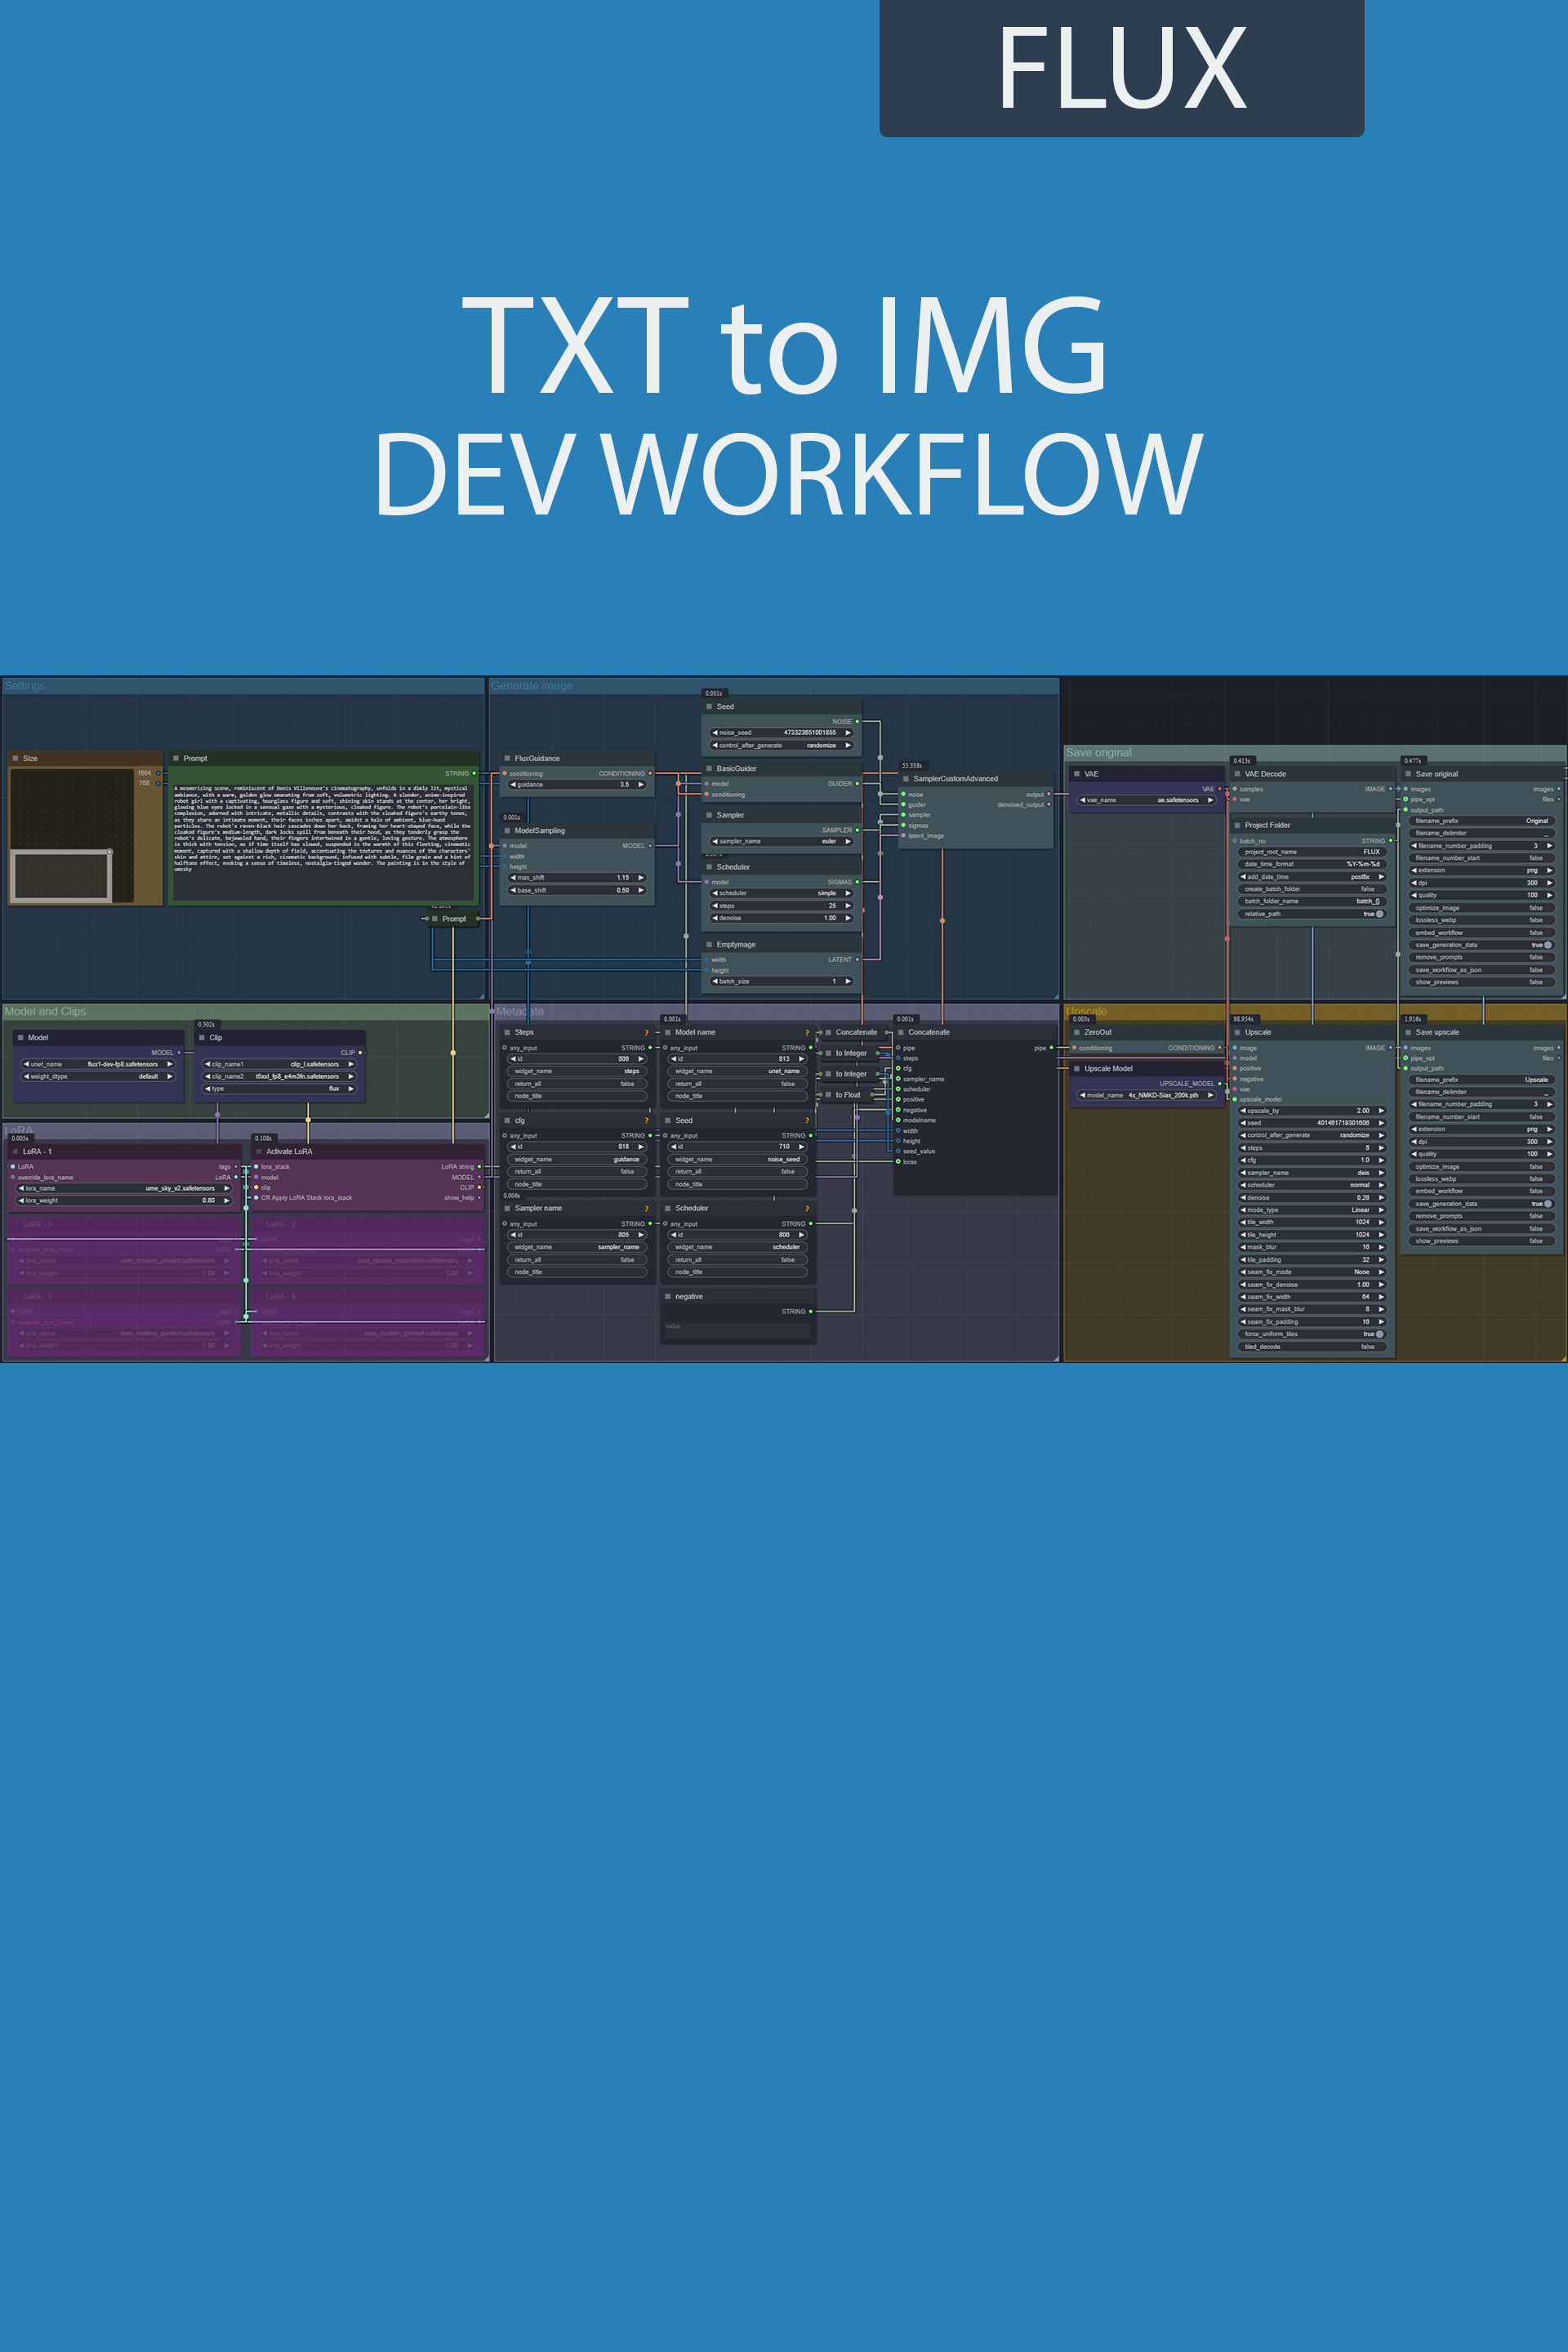The width and height of the screenshot is (1568, 2352).
Task: Click the help icon on Sampler name node
Action: [646, 1209]
